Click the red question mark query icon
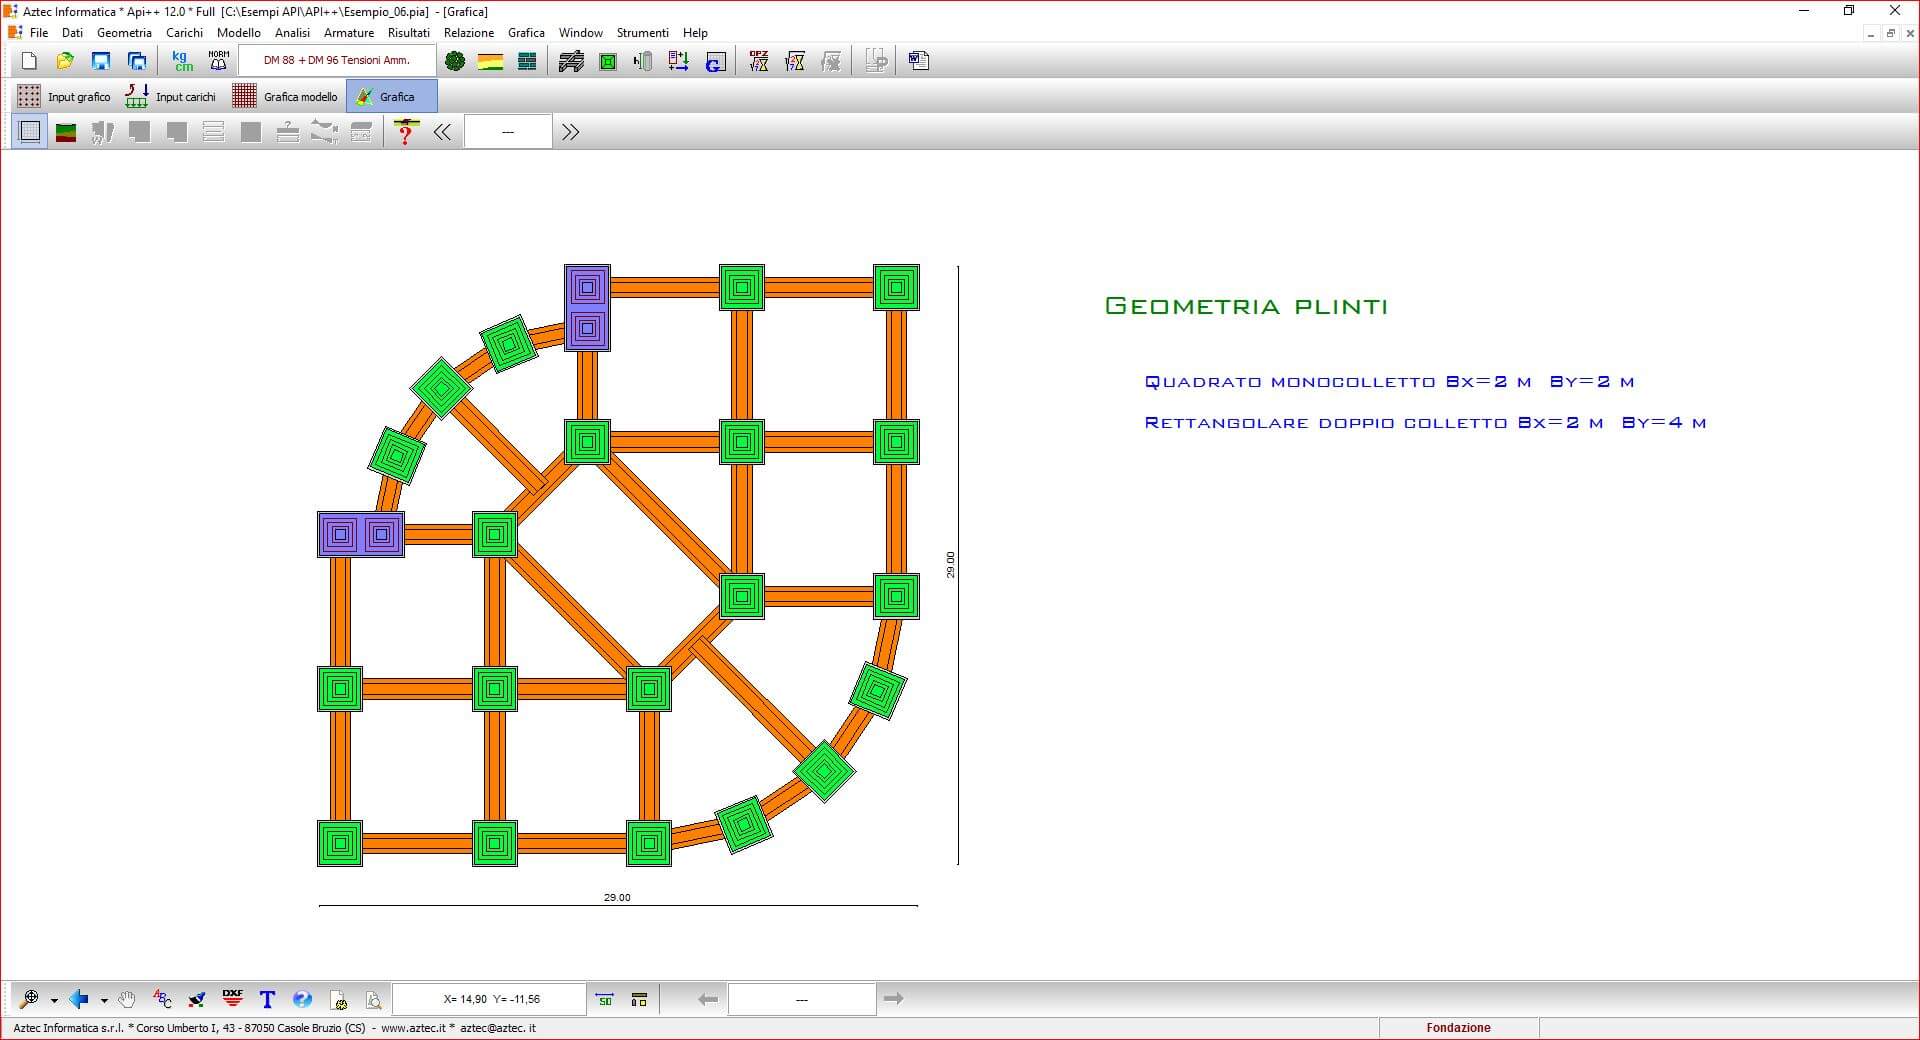Viewport: 1920px width, 1040px height. coord(405,132)
